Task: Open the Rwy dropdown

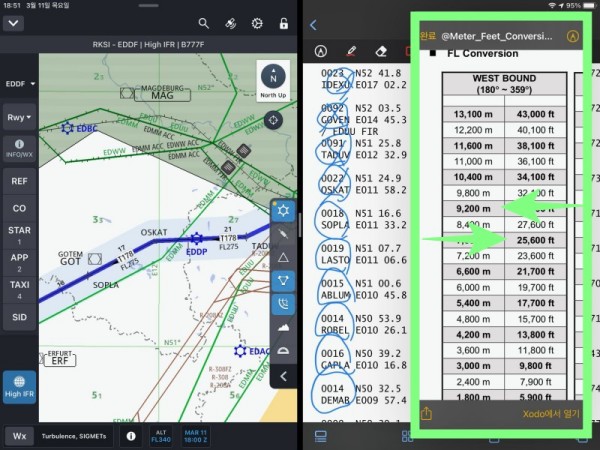Action: 19,117
